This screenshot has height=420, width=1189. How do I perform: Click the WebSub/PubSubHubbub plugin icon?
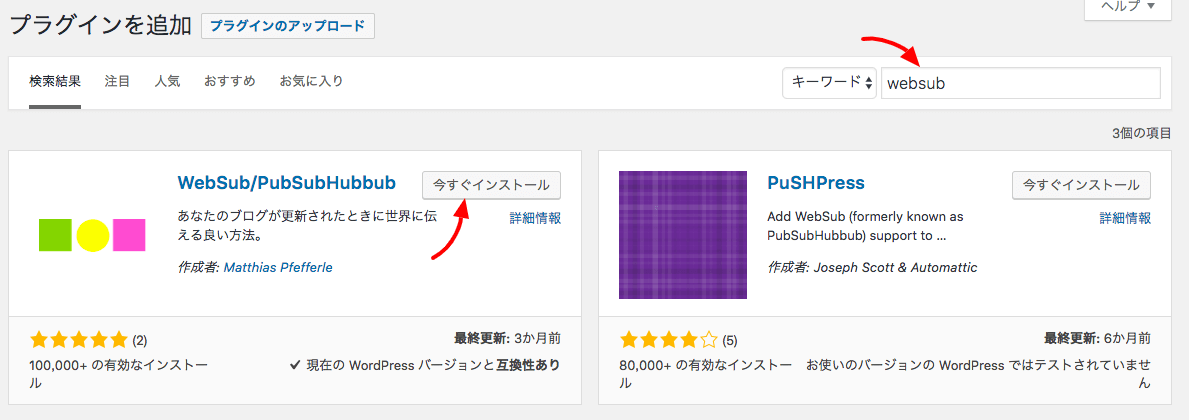[x=92, y=235]
